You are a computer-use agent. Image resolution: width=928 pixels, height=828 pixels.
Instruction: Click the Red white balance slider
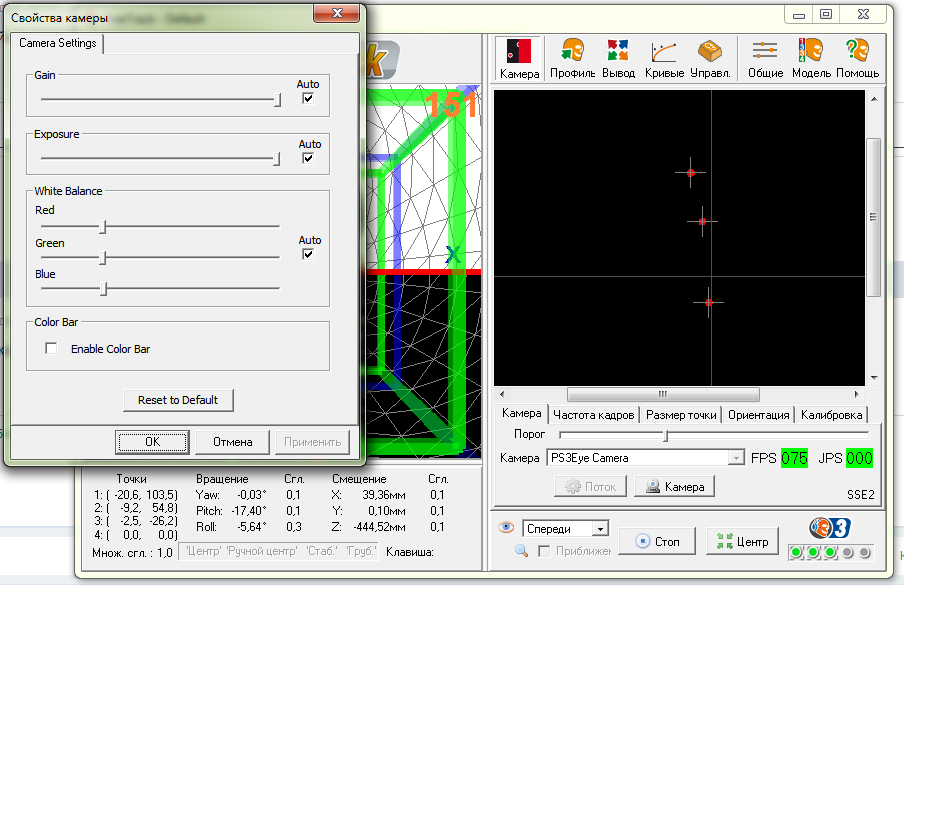tap(102, 227)
